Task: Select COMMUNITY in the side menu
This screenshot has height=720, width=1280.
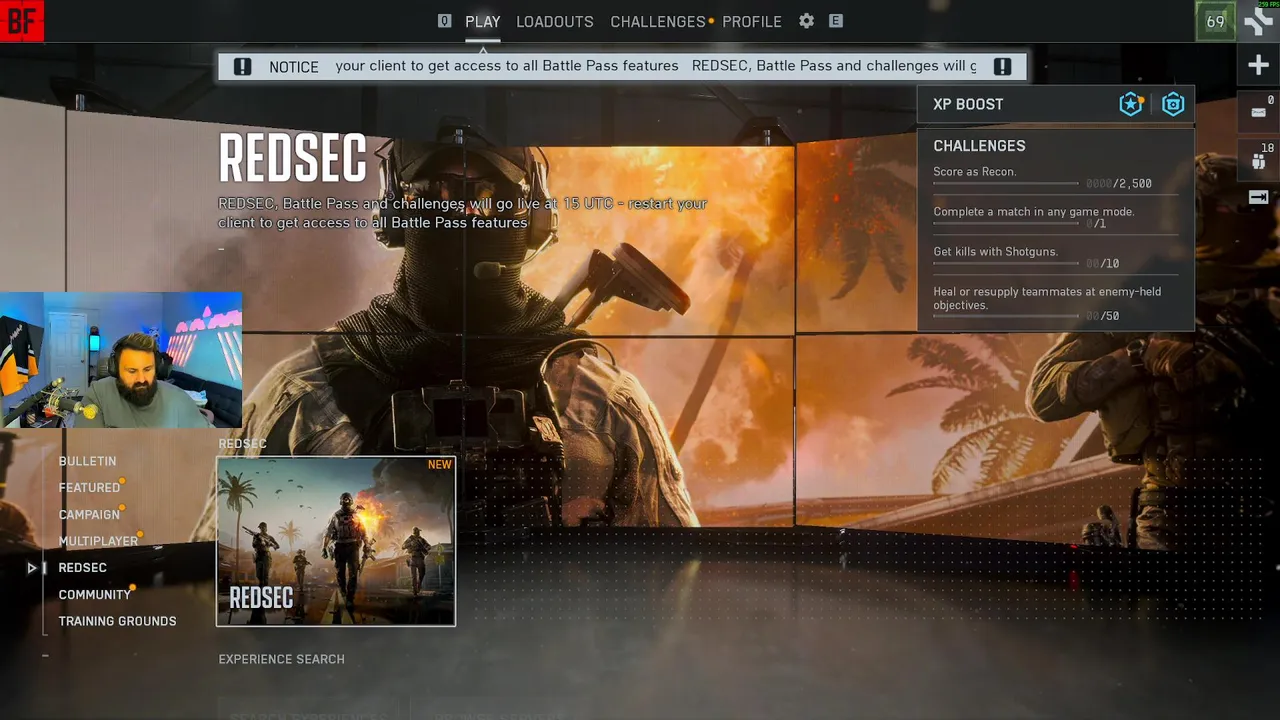Action: coord(95,595)
